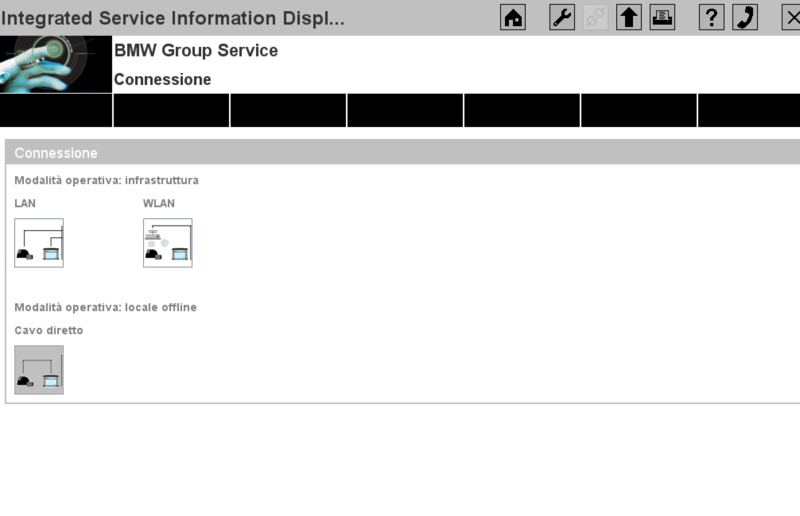
Task: Click the 'Connessione' panel header
Action: click(403, 153)
